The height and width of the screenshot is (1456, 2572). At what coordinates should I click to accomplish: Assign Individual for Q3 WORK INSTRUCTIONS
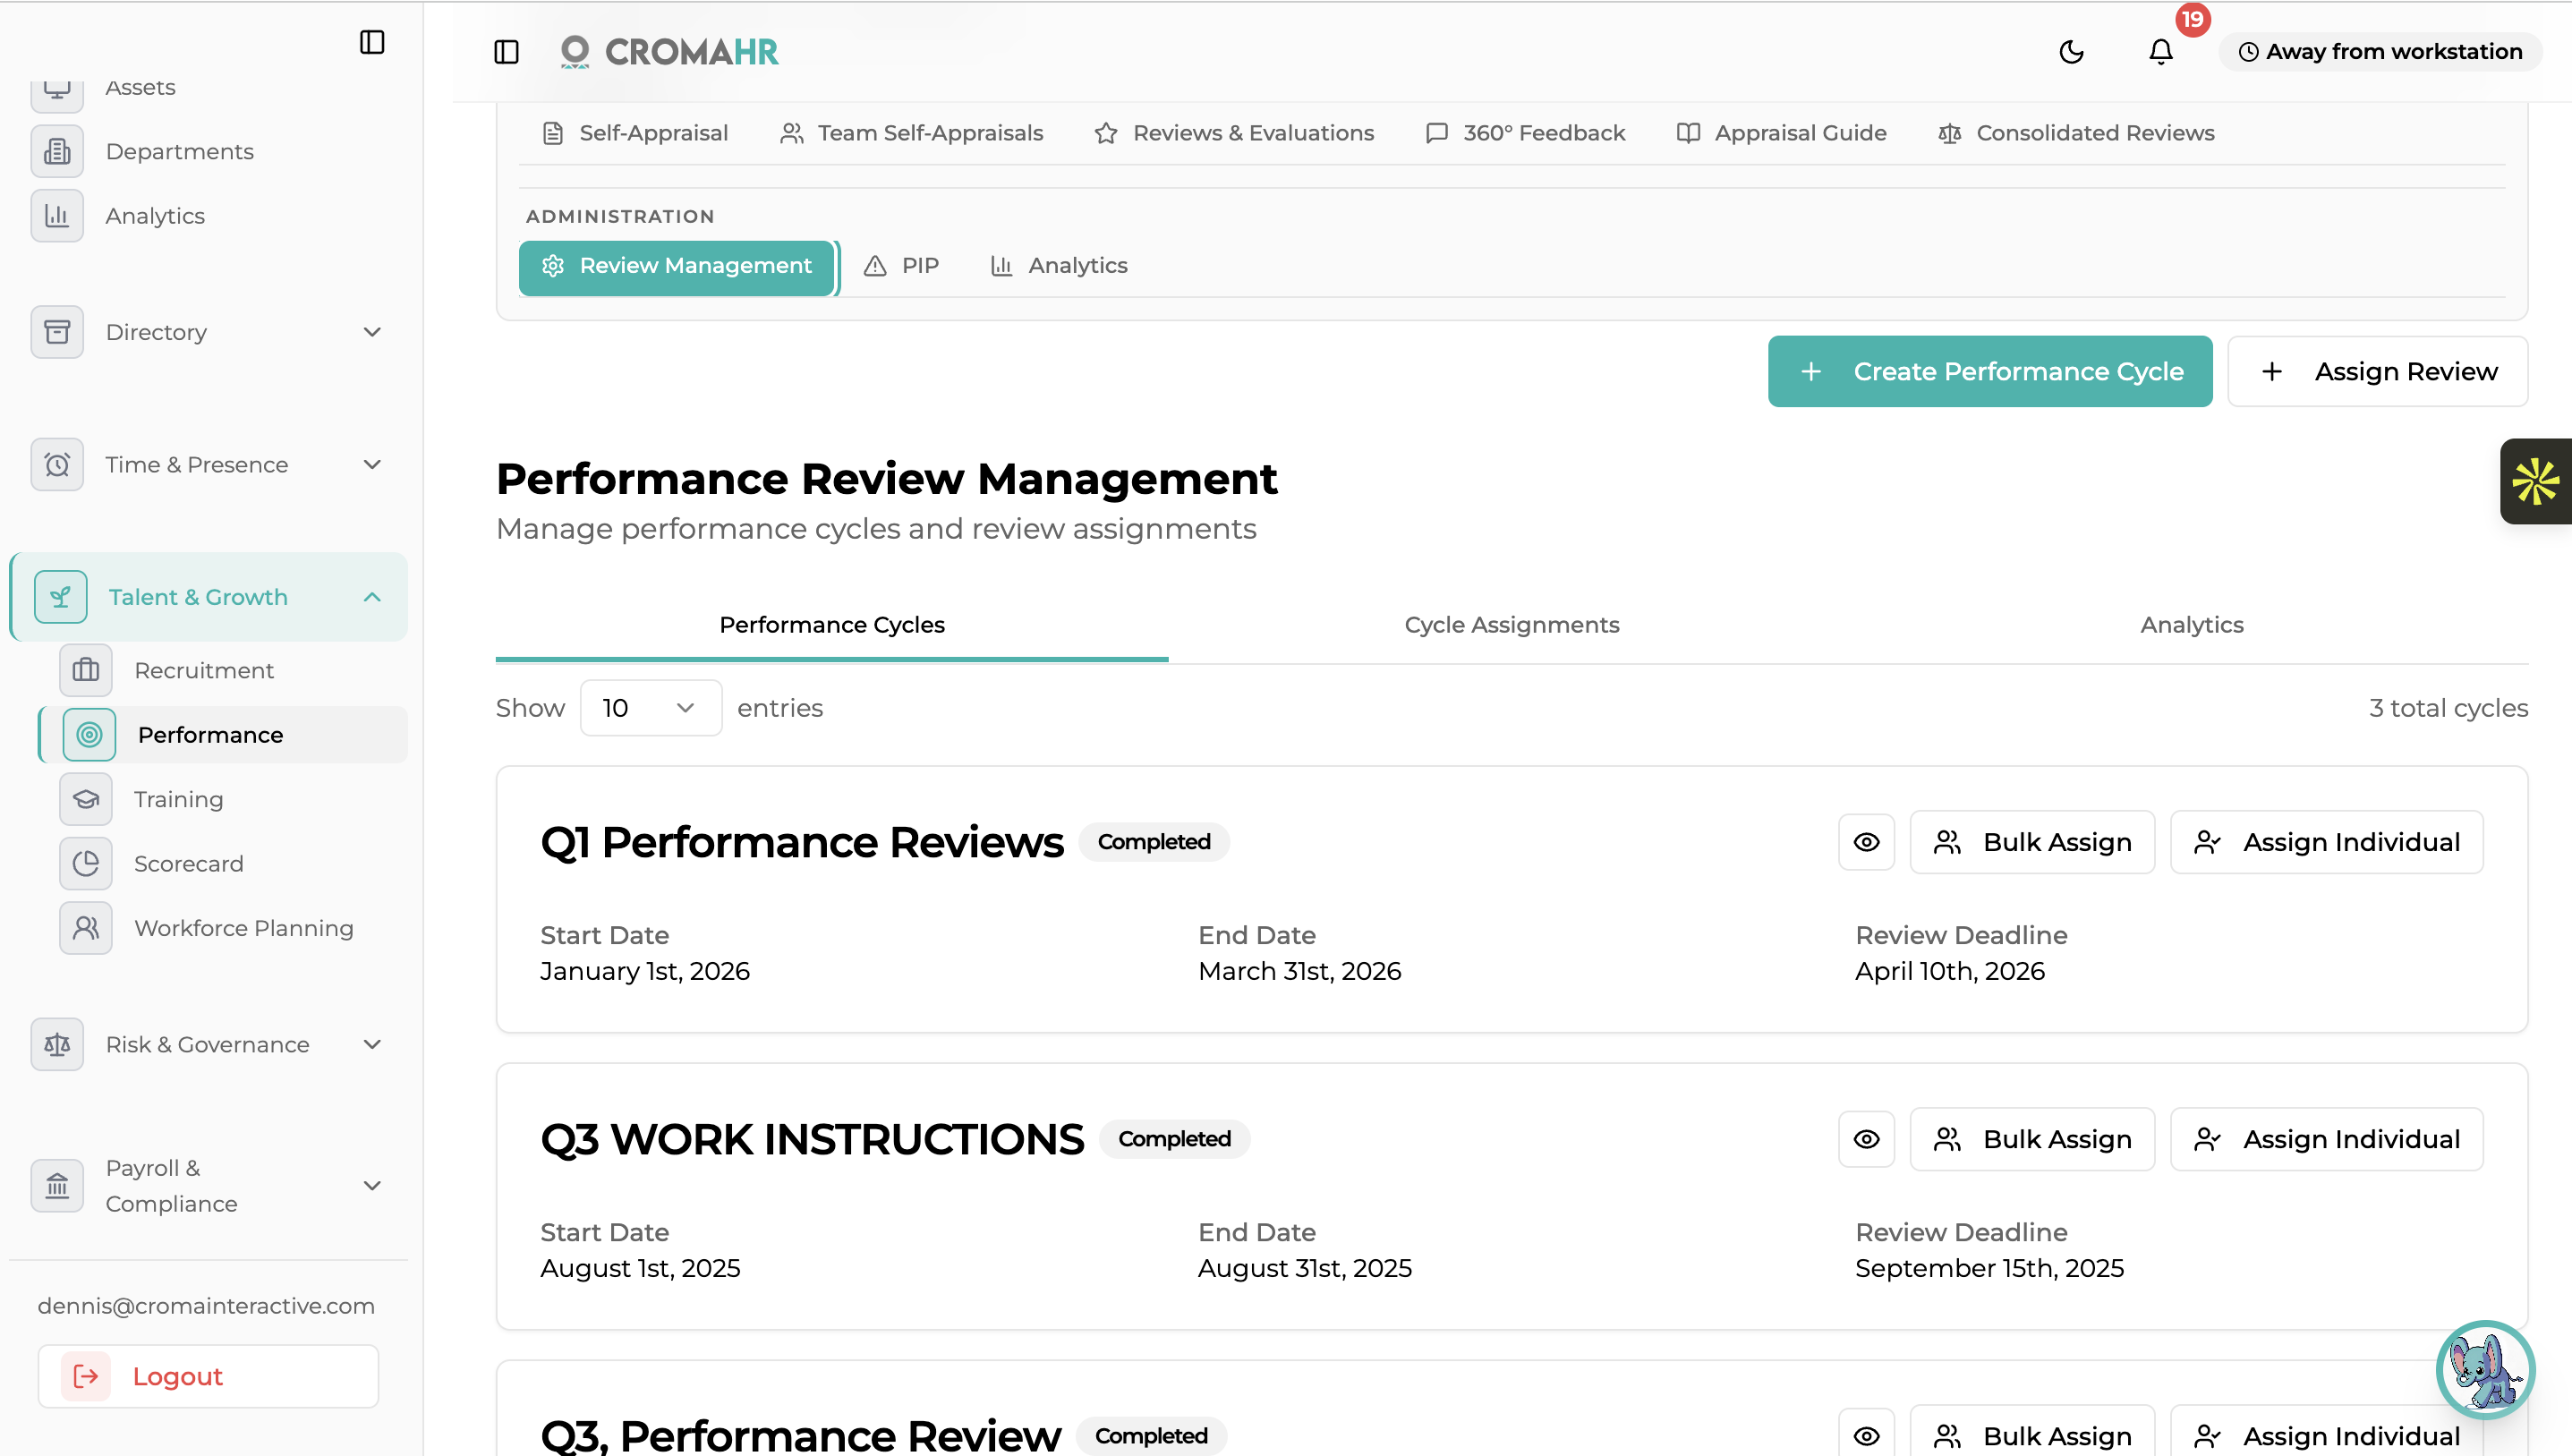[x=2327, y=1139]
